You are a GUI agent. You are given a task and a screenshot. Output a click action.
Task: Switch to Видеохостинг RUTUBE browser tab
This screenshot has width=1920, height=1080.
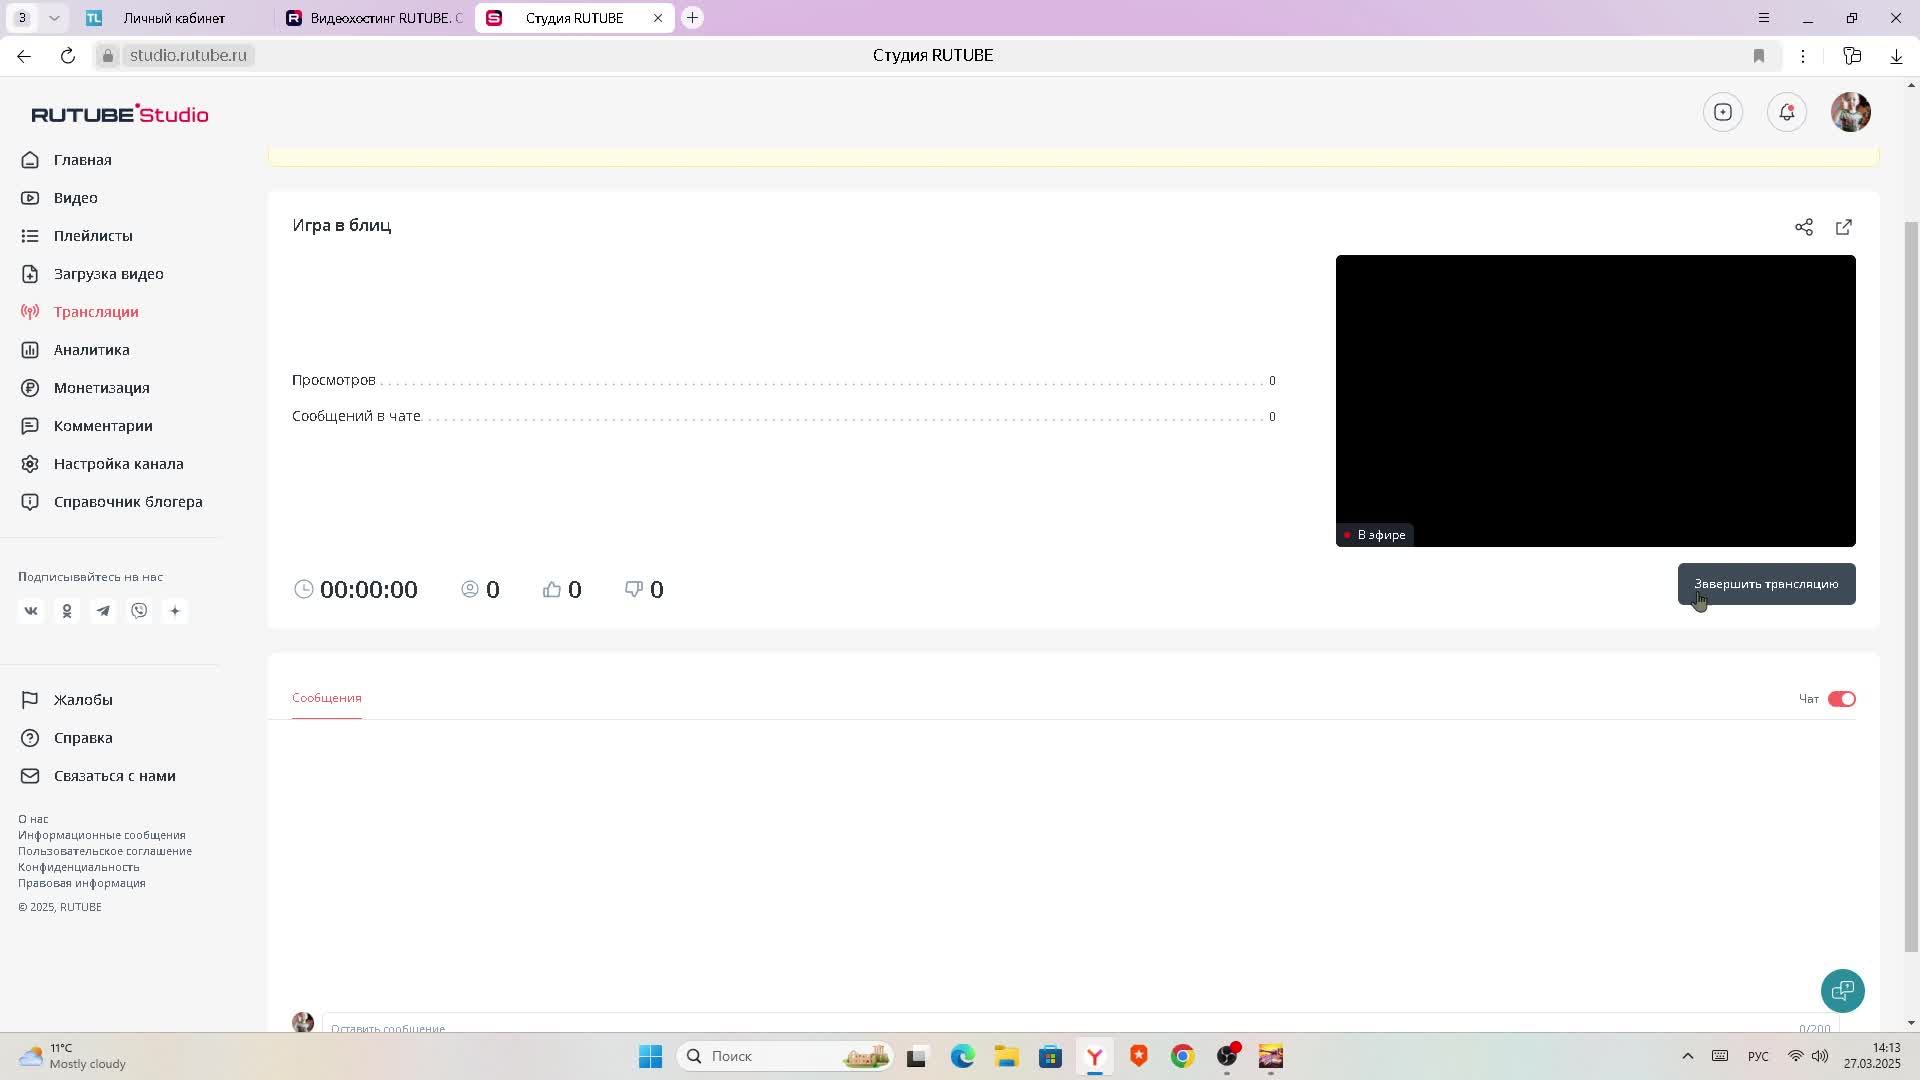pyautogui.click(x=374, y=18)
